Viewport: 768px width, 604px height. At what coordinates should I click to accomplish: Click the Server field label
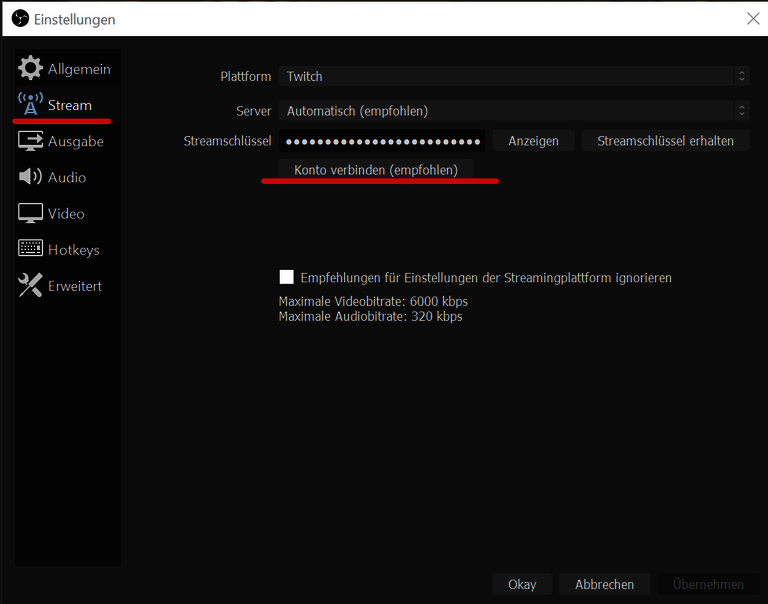click(253, 111)
